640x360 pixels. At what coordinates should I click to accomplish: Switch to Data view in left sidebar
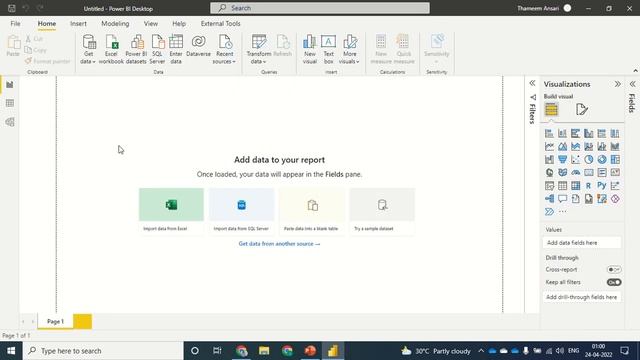[10, 103]
